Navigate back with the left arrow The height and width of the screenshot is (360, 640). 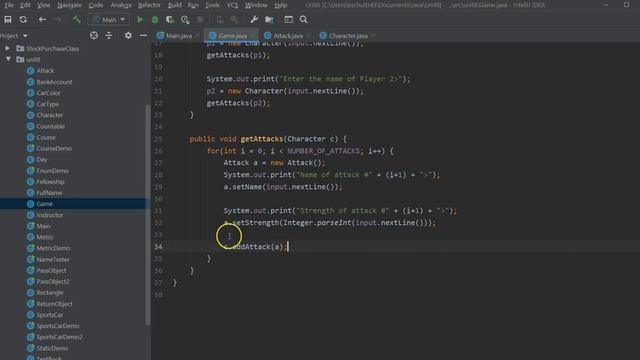42,20
